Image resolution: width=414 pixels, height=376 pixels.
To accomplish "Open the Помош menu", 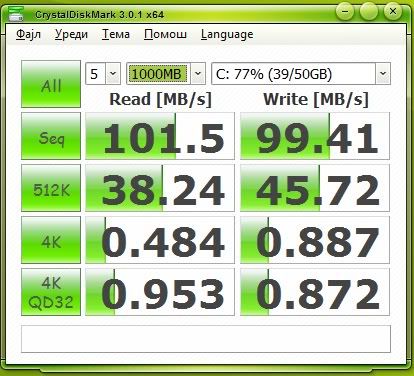I will [165, 34].
